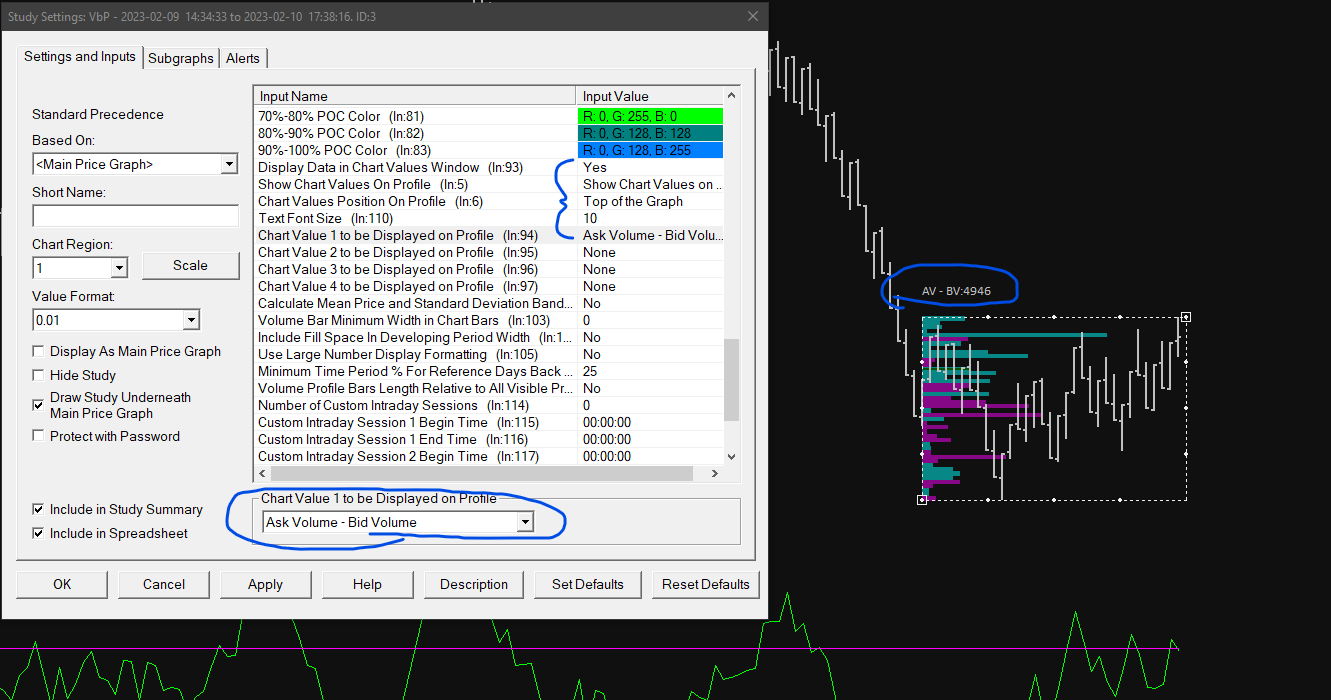Open the Alerts tab
The height and width of the screenshot is (700, 1331).
243,58
